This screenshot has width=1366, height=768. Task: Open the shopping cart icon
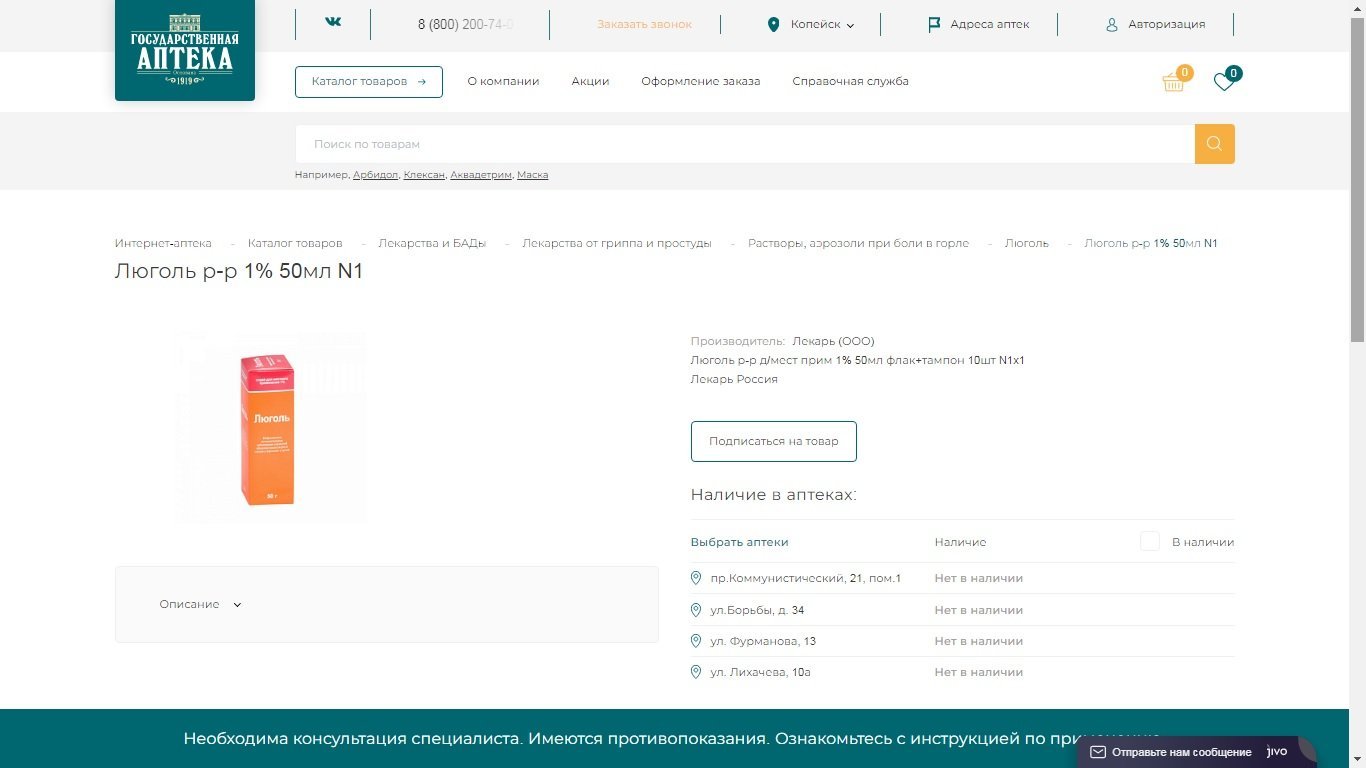point(1174,82)
